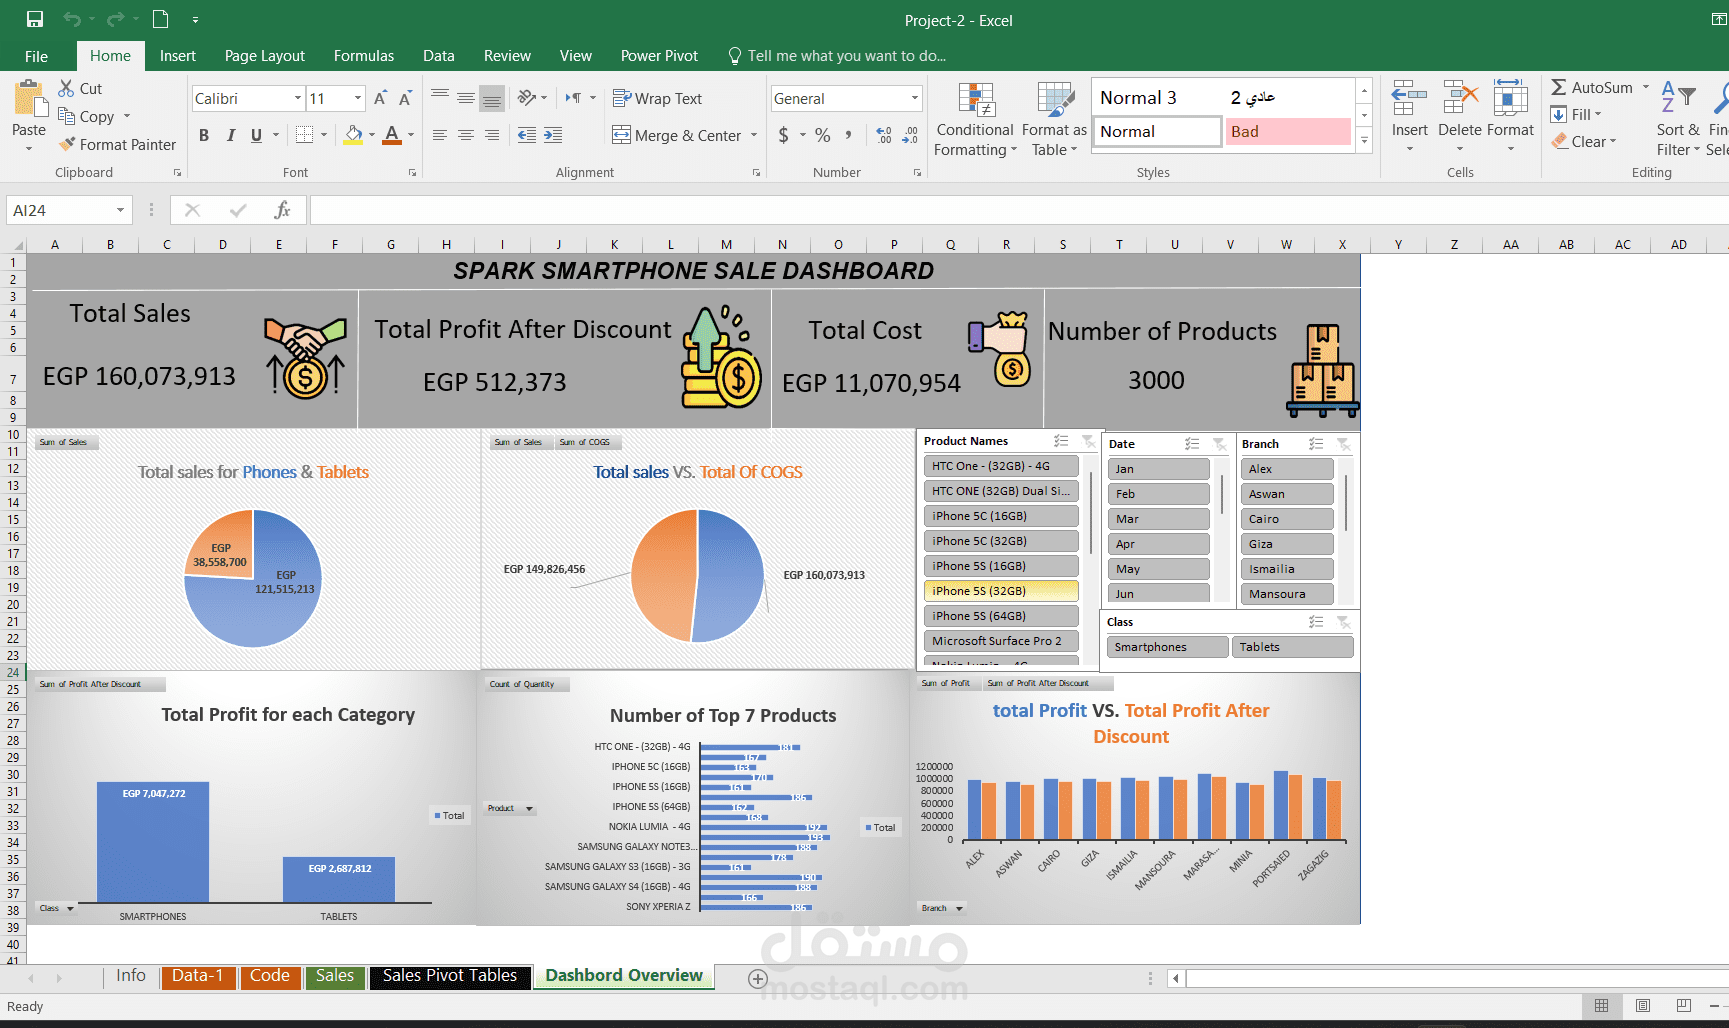Toggle the Smartphones class slicer item
This screenshot has height=1028, width=1729.
[x=1167, y=647]
